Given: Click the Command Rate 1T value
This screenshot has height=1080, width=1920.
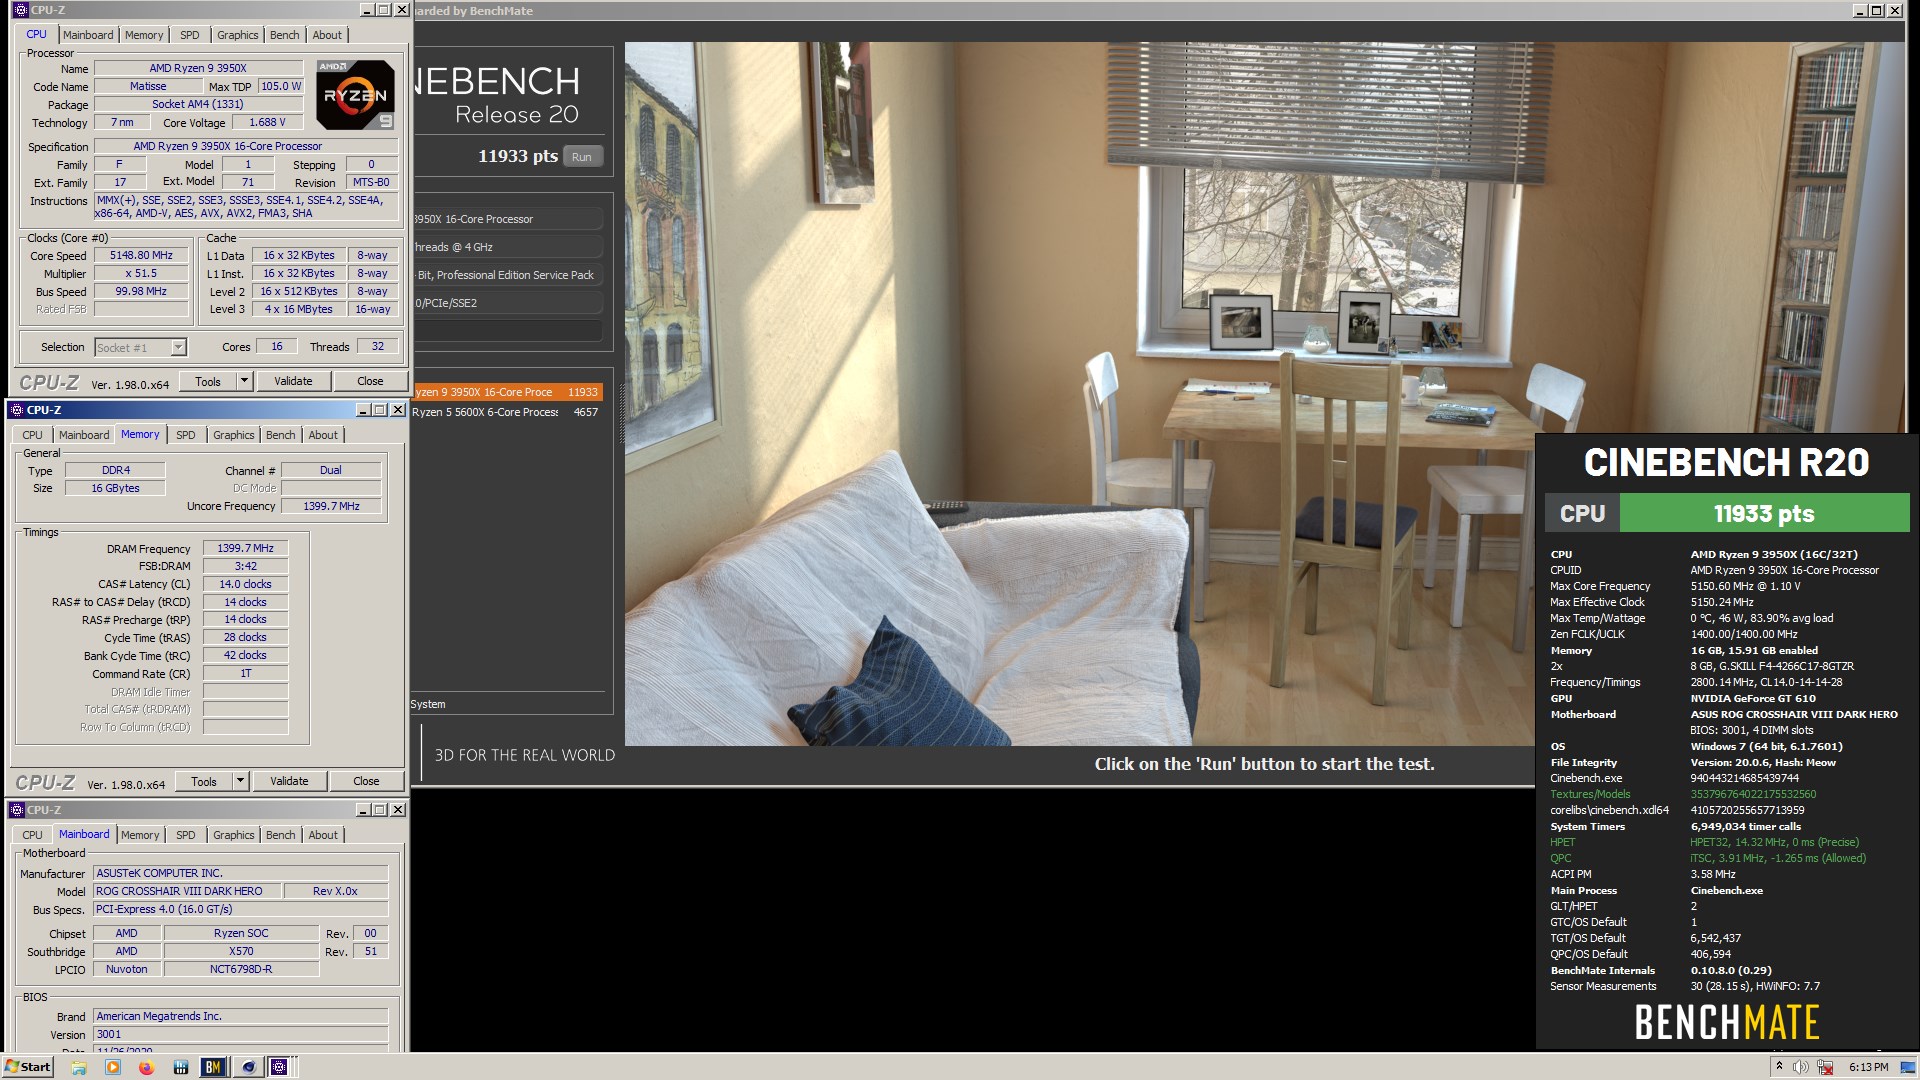Looking at the screenshot, I should [x=246, y=674].
